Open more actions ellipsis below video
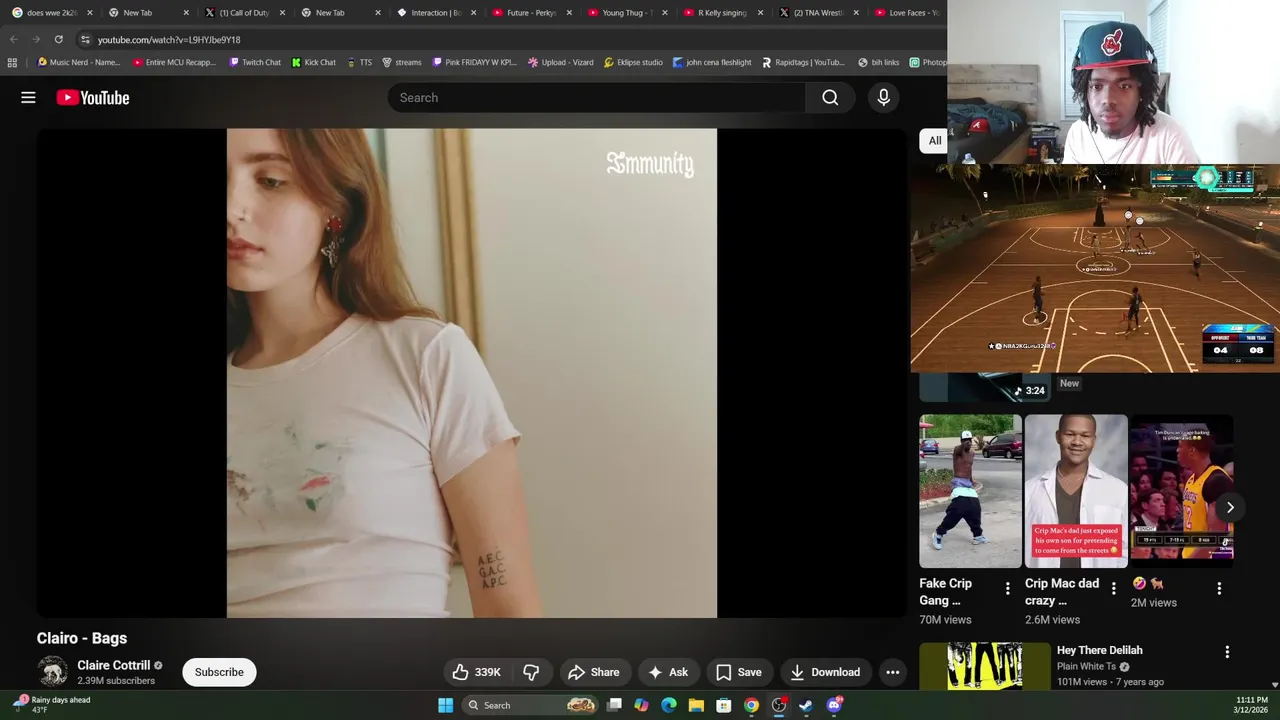The height and width of the screenshot is (720, 1280). 893,672
